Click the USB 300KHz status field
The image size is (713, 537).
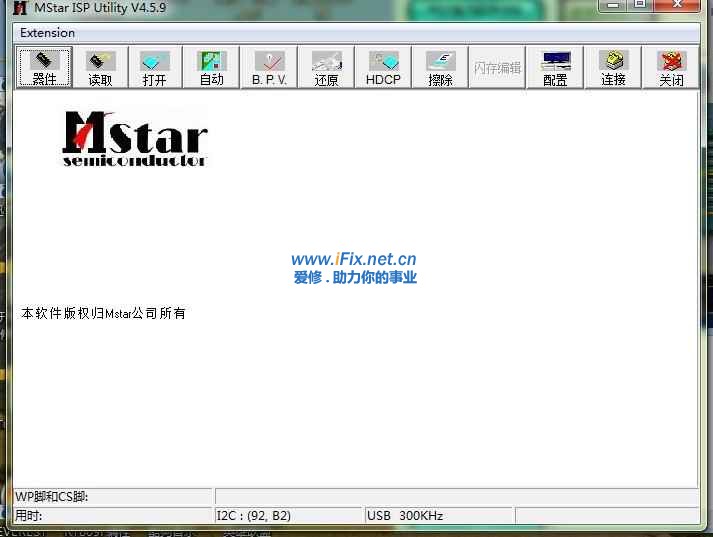coord(438,515)
